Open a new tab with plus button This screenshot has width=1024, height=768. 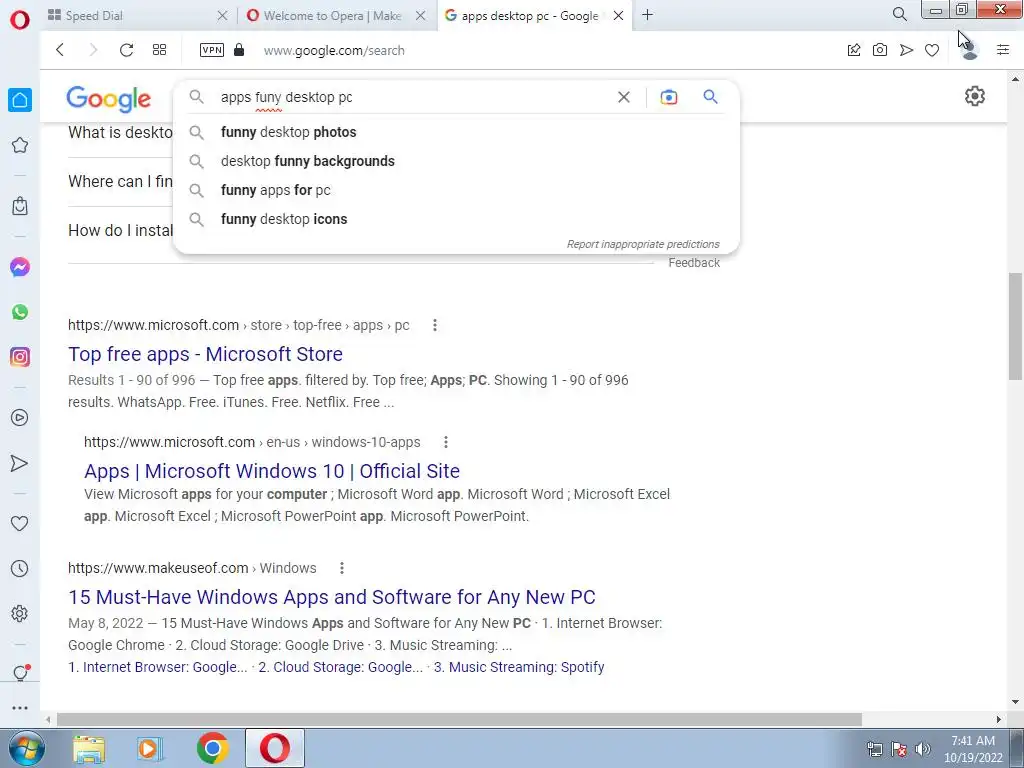[647, 14]
